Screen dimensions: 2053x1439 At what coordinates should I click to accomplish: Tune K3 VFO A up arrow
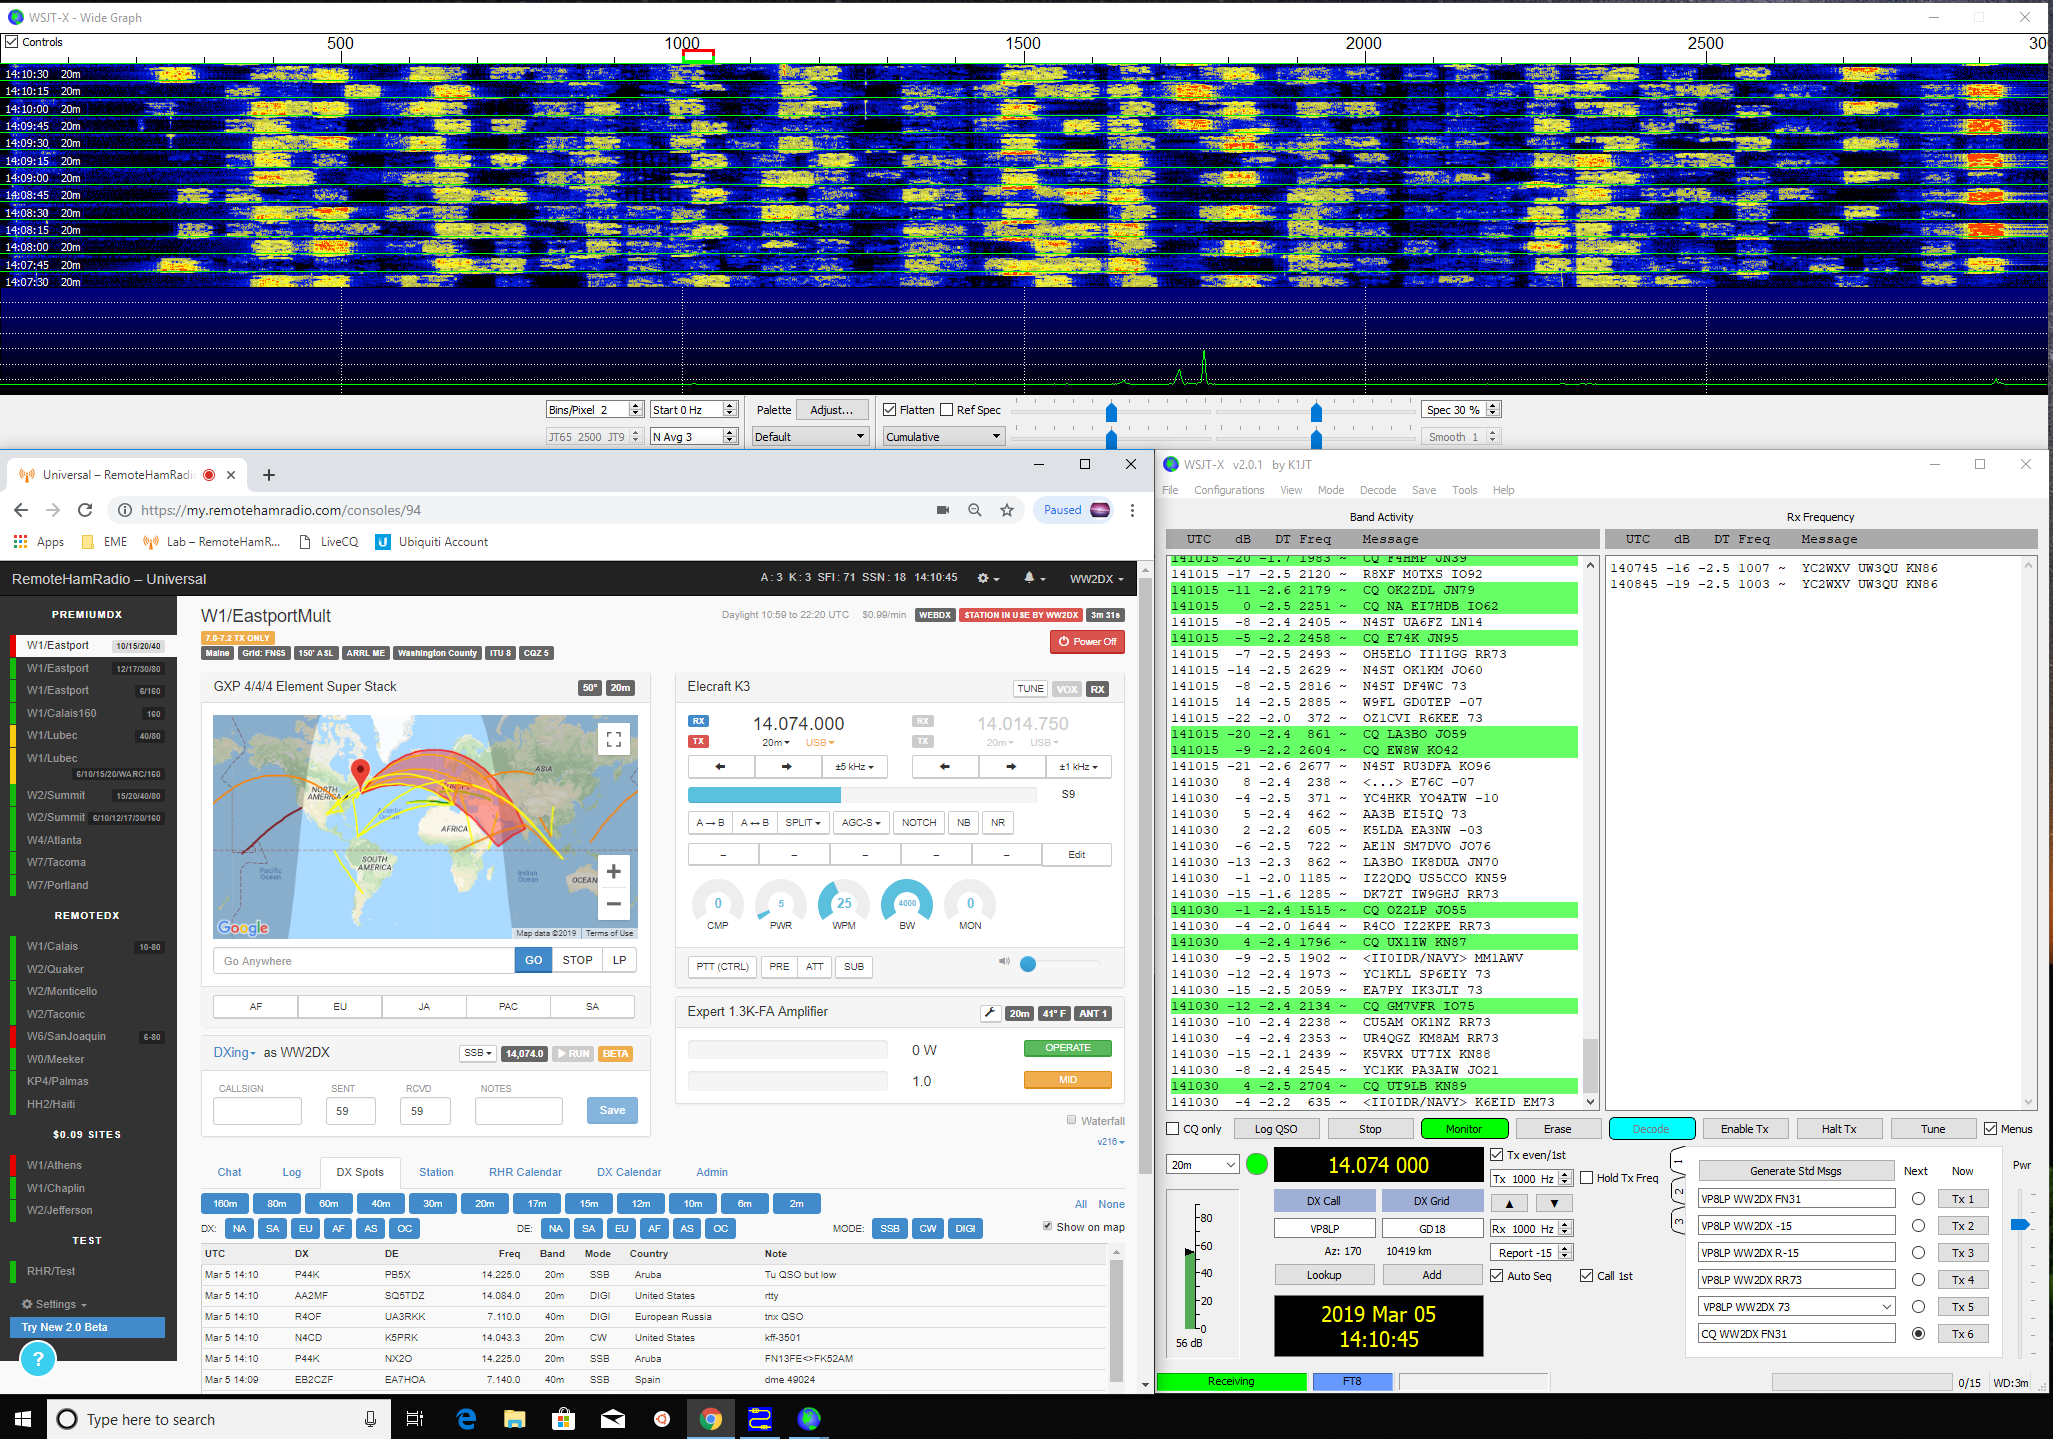point(786,767)
